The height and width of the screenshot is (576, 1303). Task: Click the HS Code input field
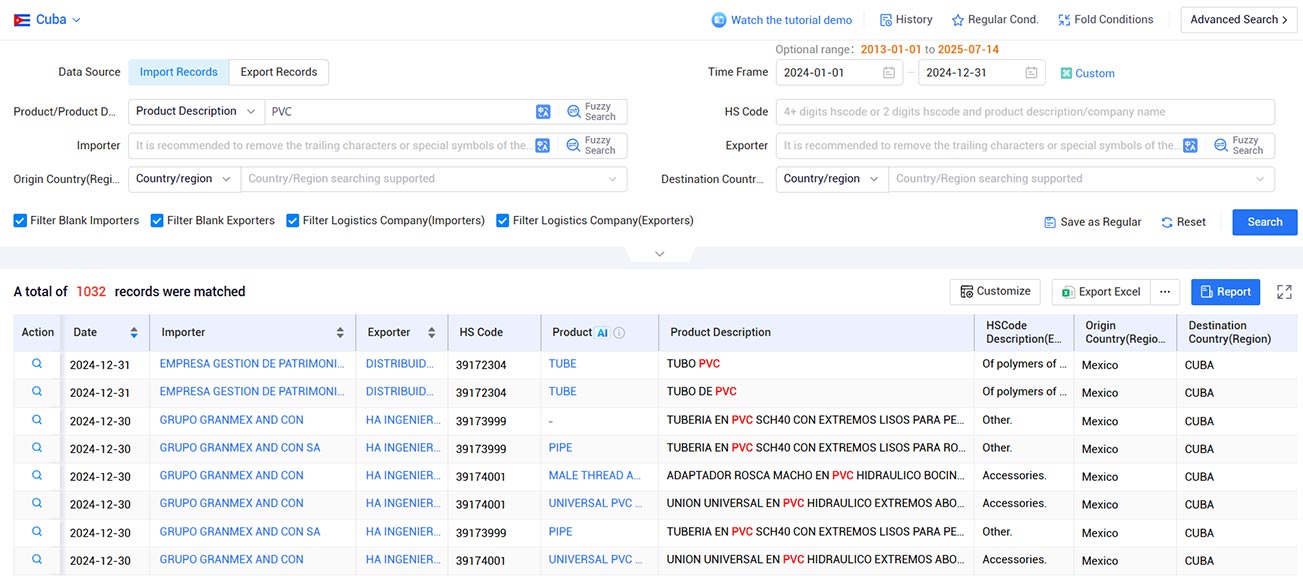point(1025,112)
